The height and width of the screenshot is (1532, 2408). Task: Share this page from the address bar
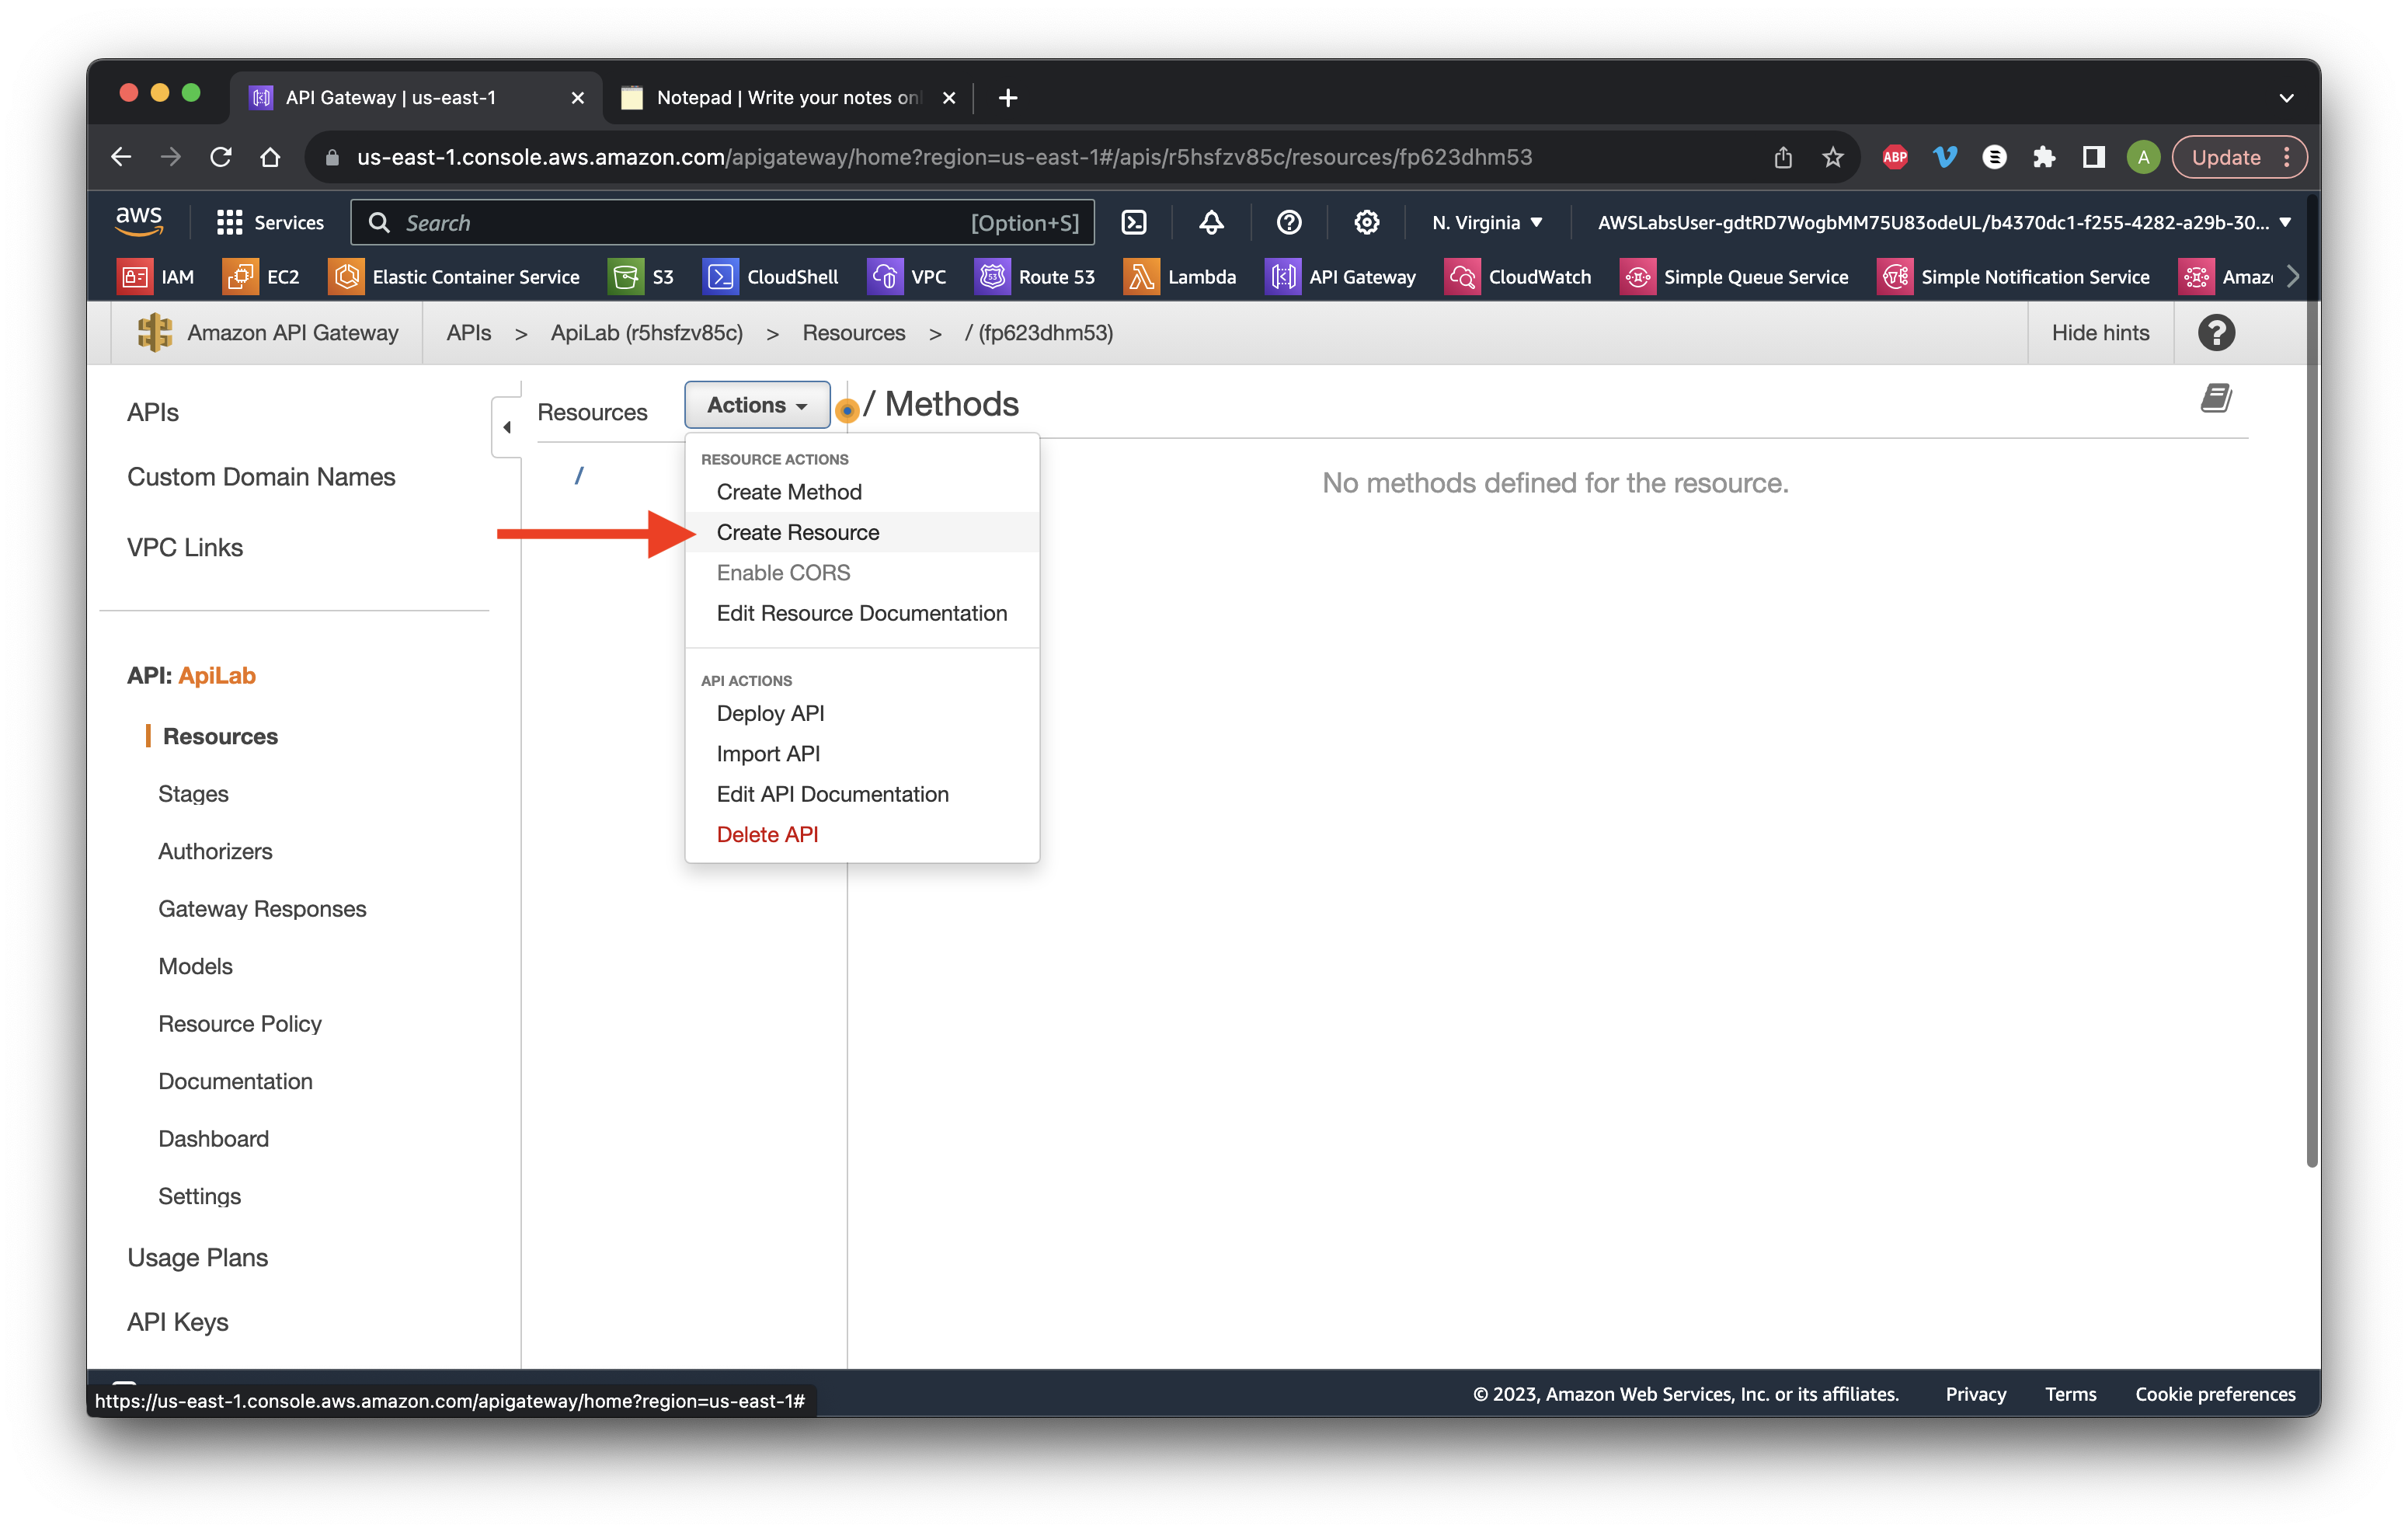(x=1782, y=157)
